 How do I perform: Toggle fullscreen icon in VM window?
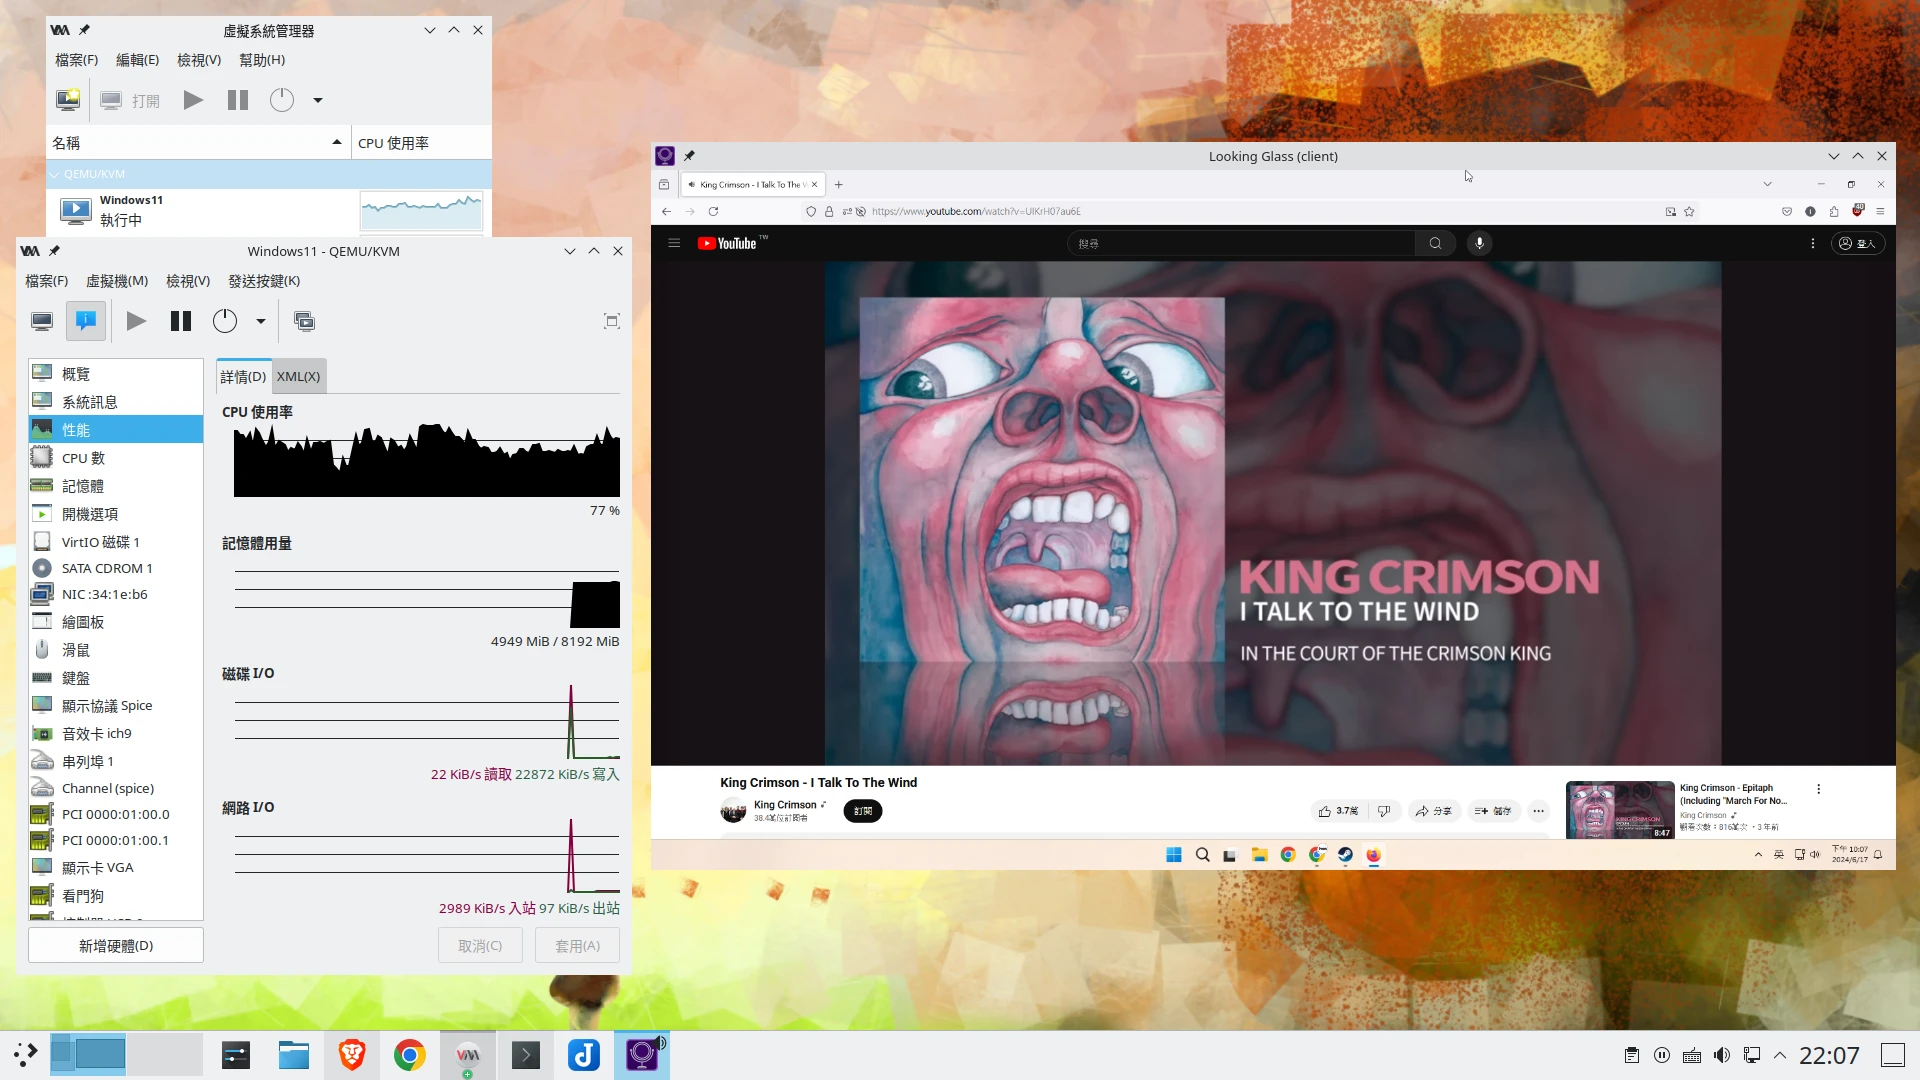tap(612, 321)
